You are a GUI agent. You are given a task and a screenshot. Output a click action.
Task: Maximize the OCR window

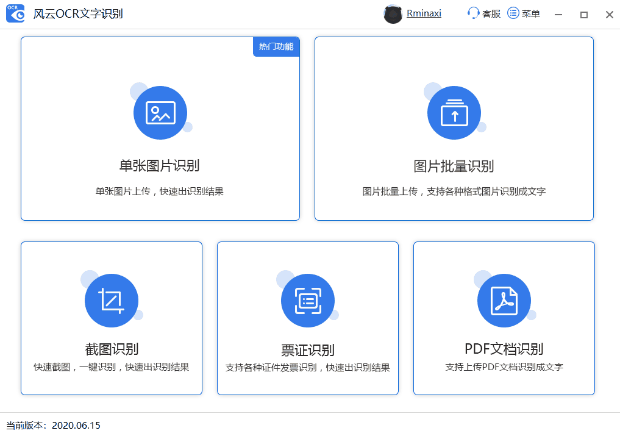point(584,15)
